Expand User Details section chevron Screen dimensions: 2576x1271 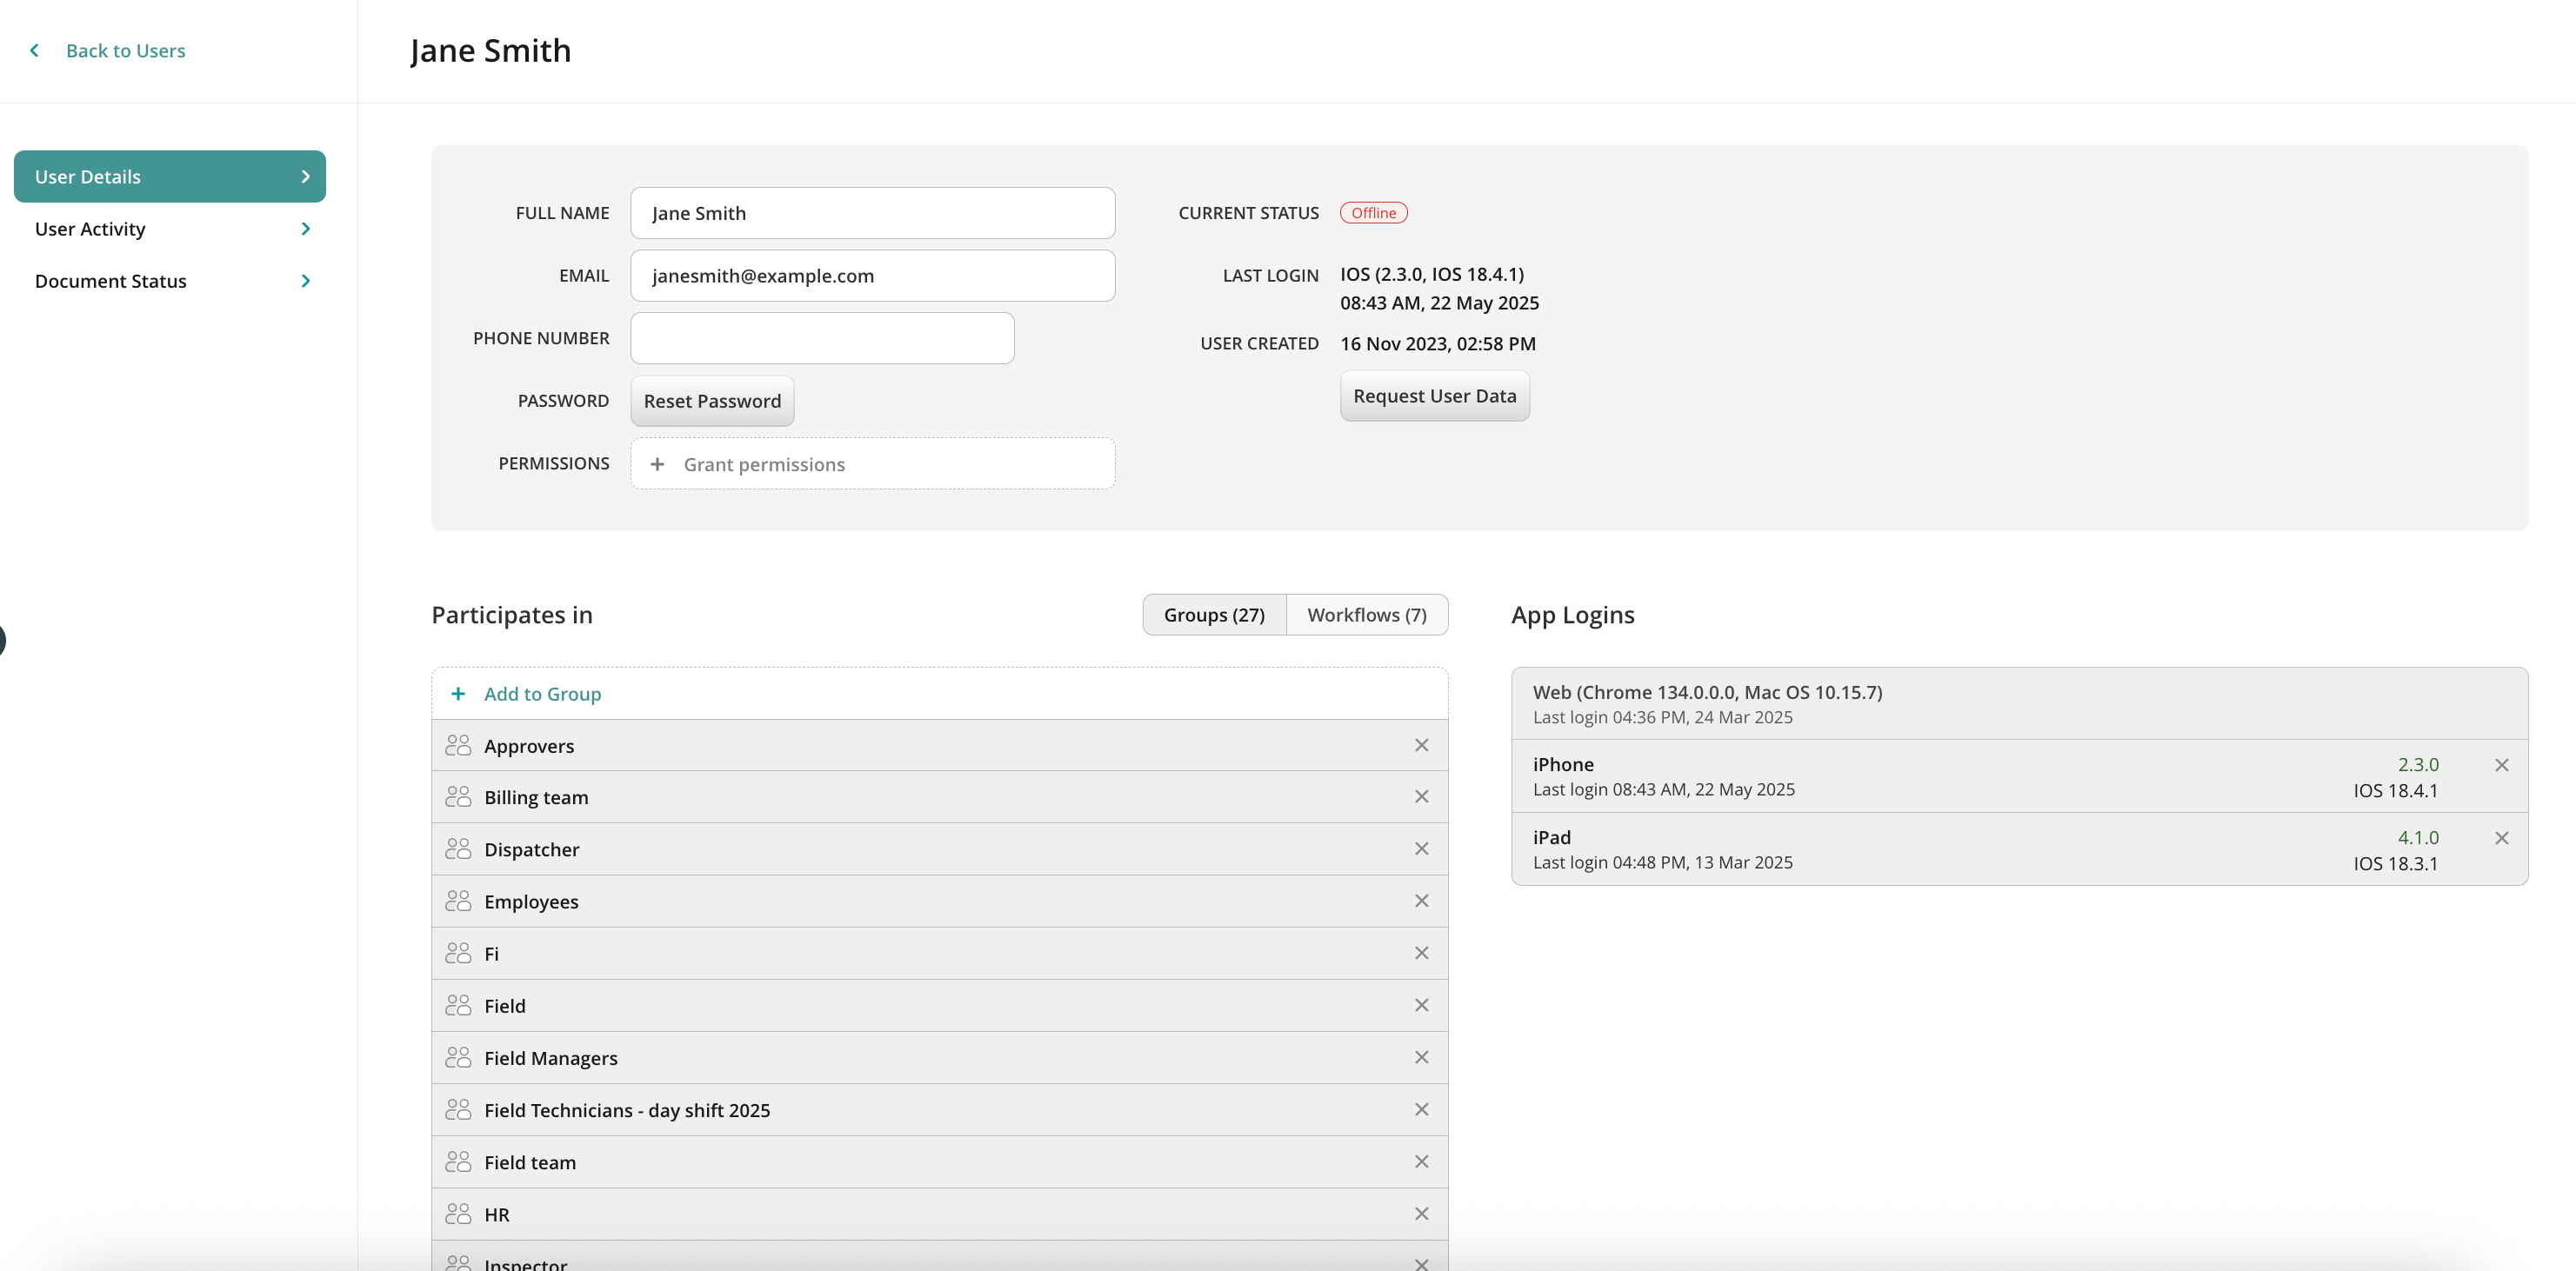coord(305,177)
